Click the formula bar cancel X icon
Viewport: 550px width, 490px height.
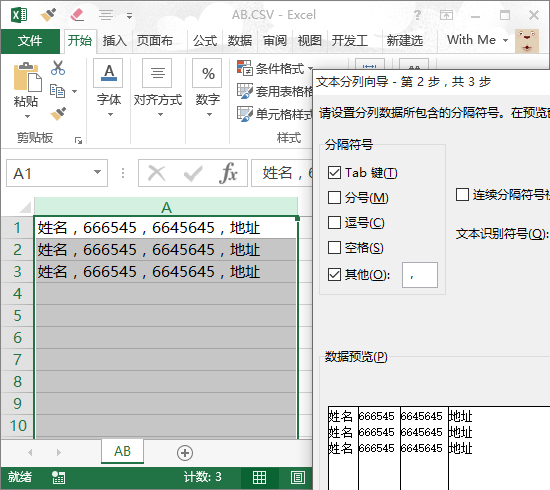157,173
